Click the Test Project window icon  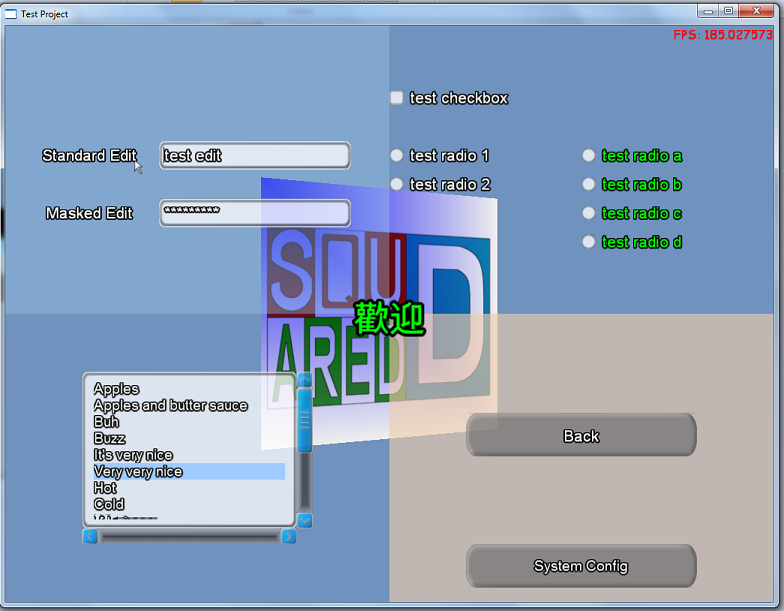click(x=10, y=14)
